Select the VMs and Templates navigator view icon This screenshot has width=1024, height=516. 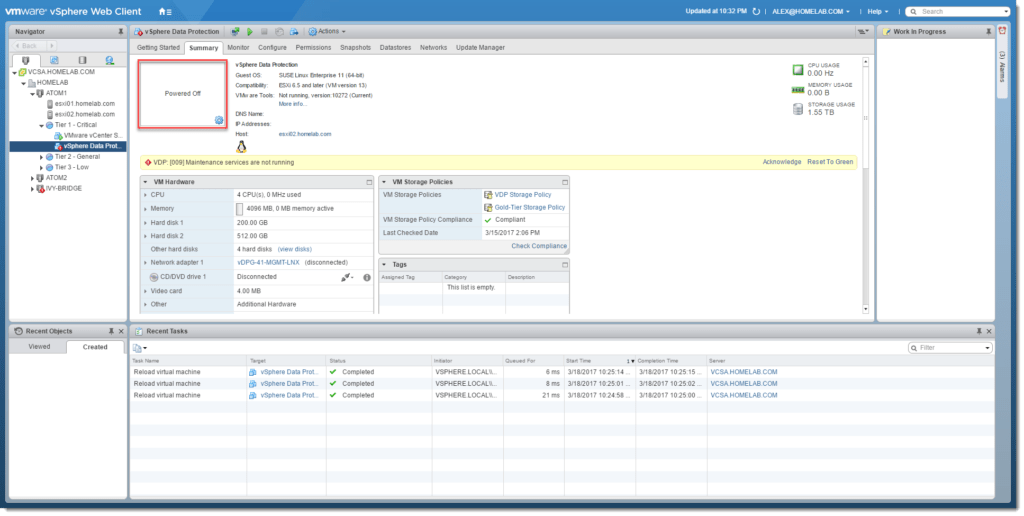[54, 60]
